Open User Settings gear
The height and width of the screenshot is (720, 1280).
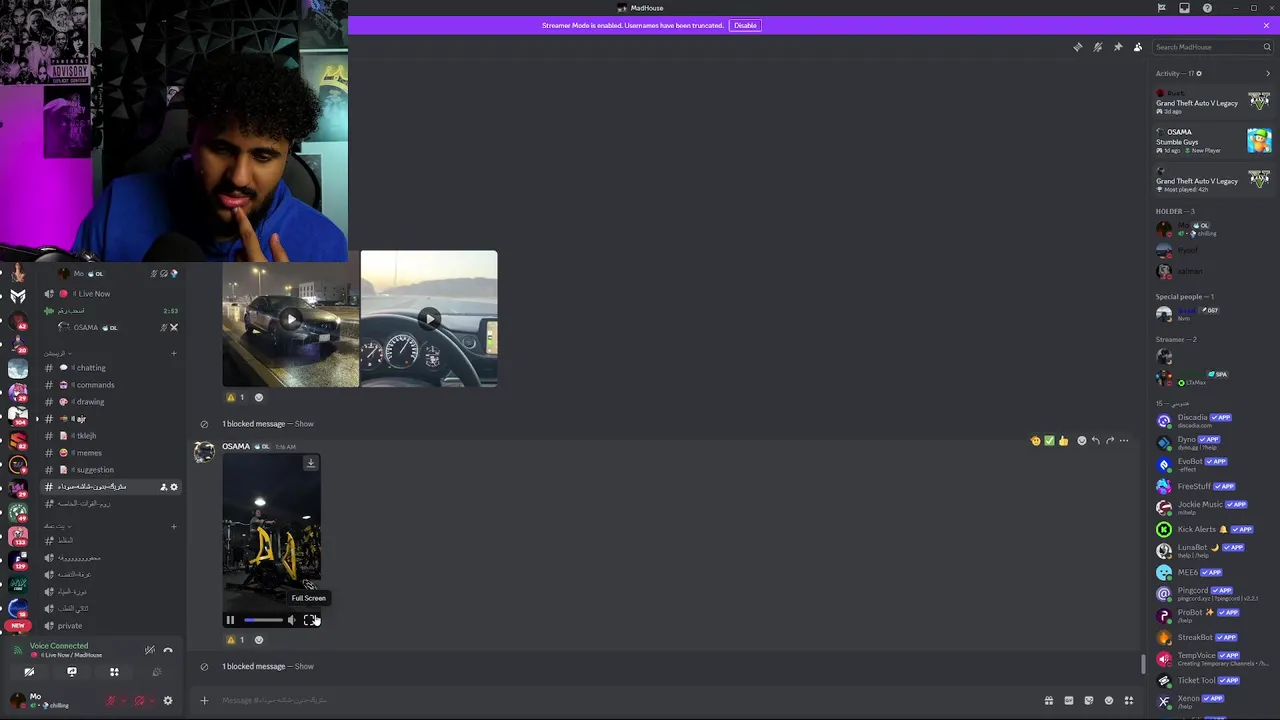[x=168, y=701]
